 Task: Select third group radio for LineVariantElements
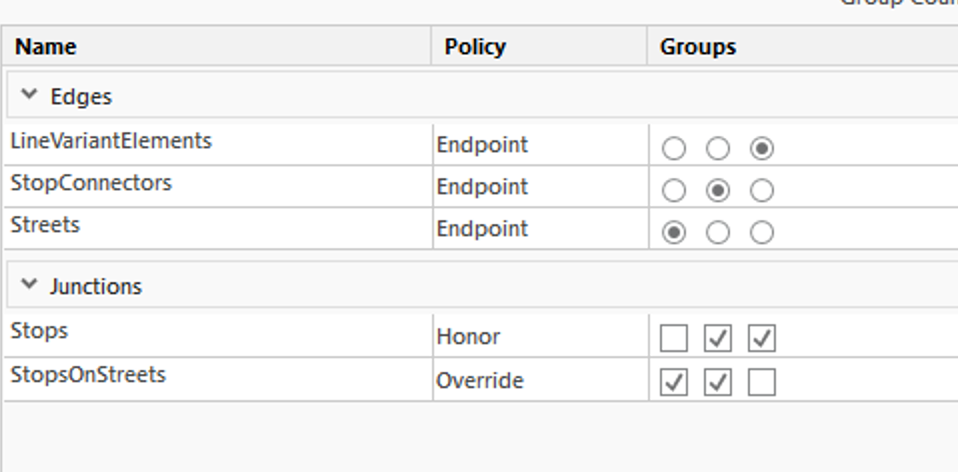click(x=762, y=149)
